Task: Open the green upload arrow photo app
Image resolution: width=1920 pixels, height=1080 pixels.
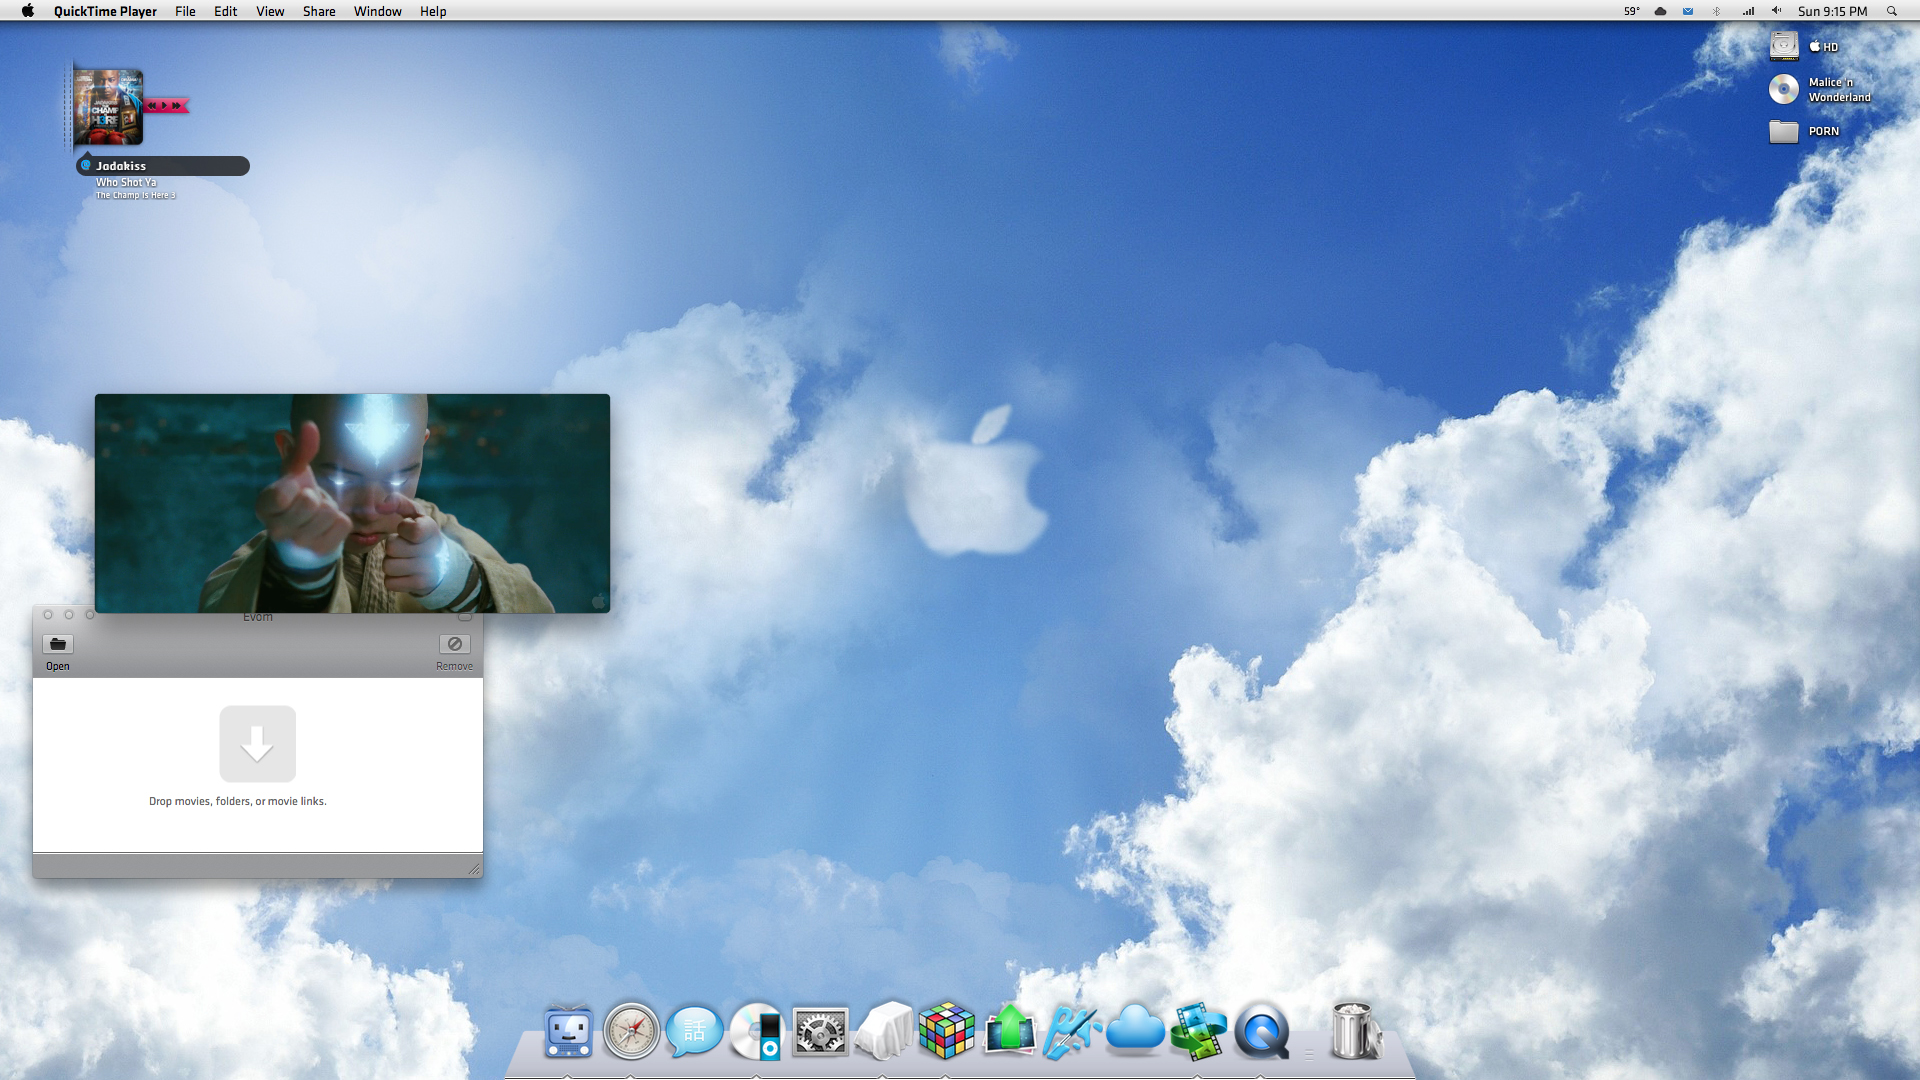Action: pos(1009,1031)
